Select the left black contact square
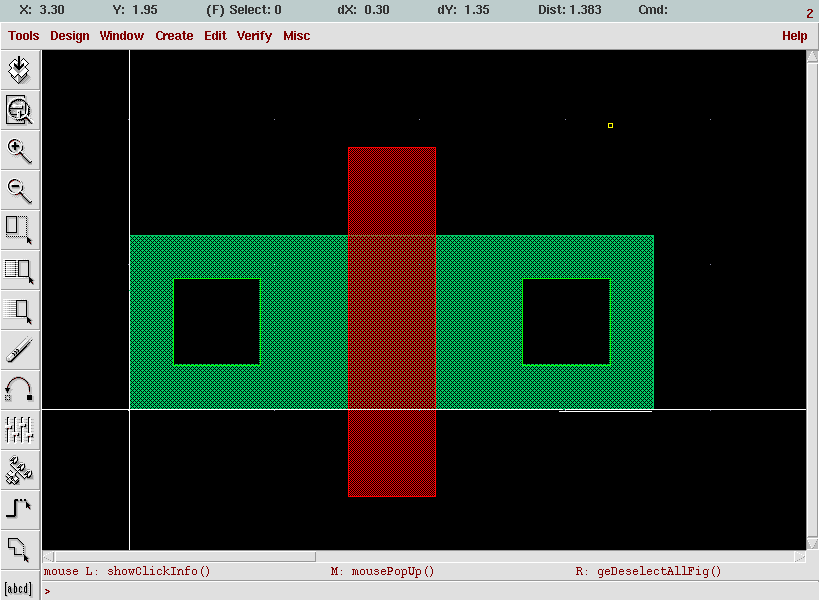 (217, 322)
